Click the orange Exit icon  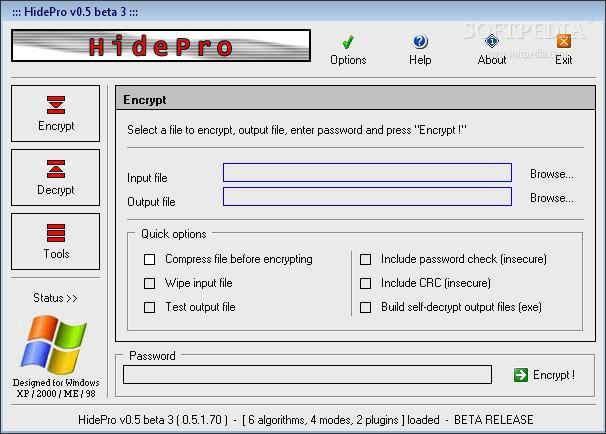(563, 50)
